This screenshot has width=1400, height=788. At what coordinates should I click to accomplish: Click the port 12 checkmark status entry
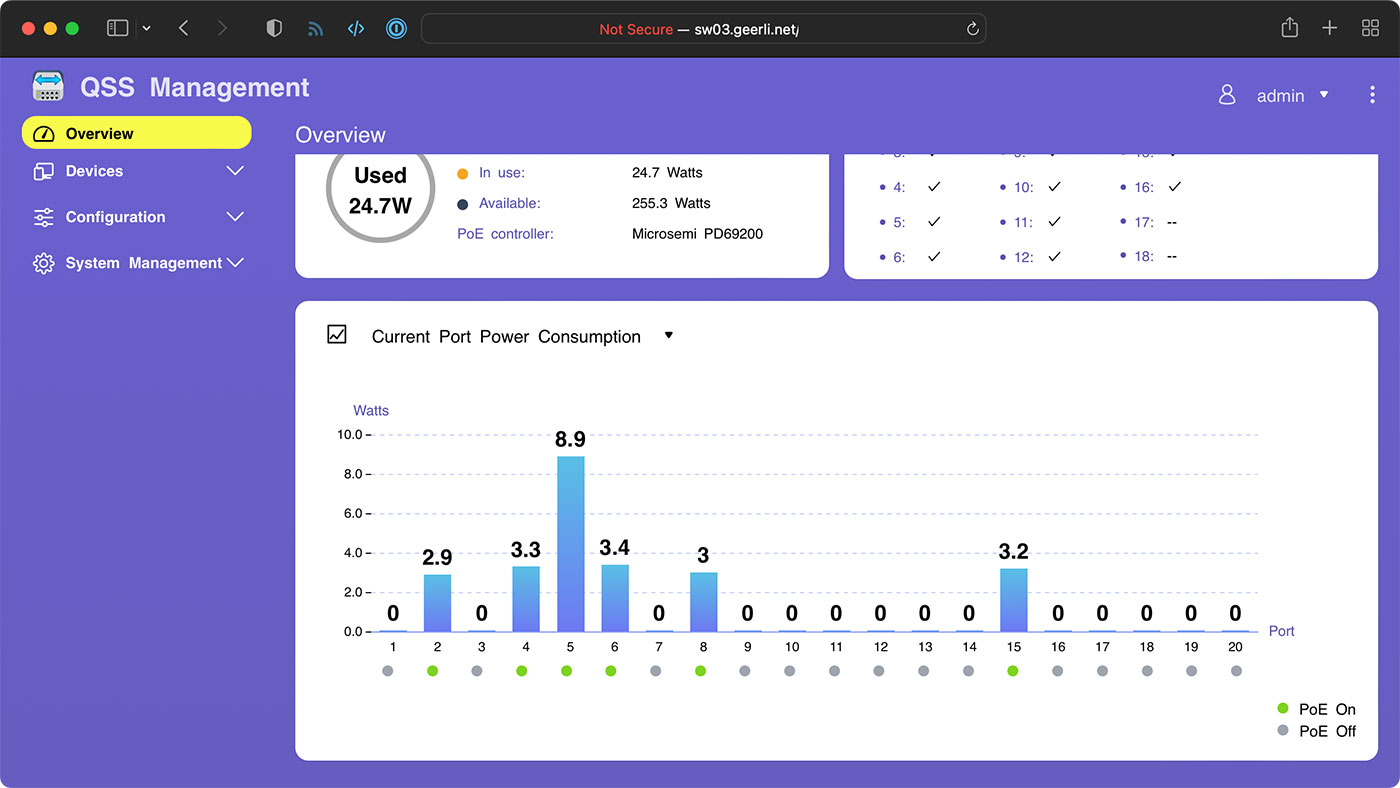tap(1031, 257)
